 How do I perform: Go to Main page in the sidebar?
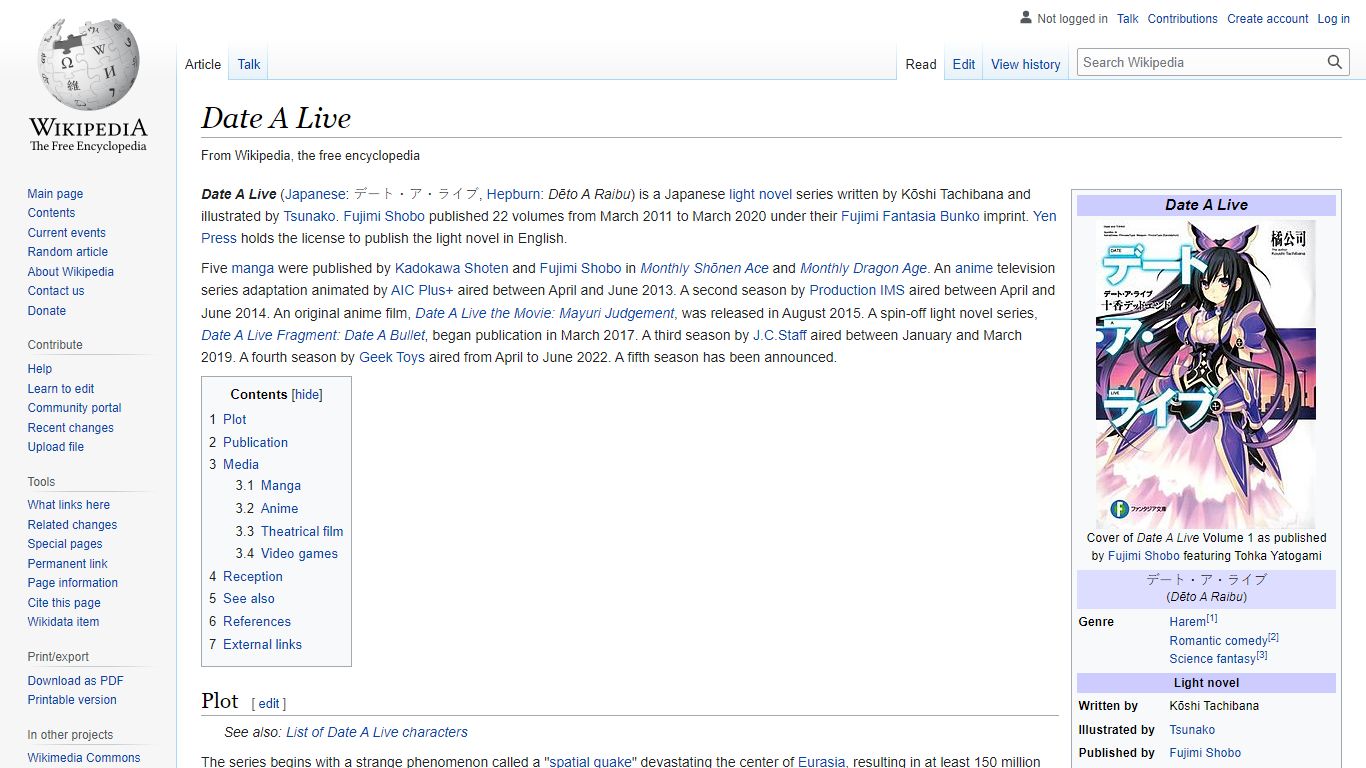coord(55,194)
